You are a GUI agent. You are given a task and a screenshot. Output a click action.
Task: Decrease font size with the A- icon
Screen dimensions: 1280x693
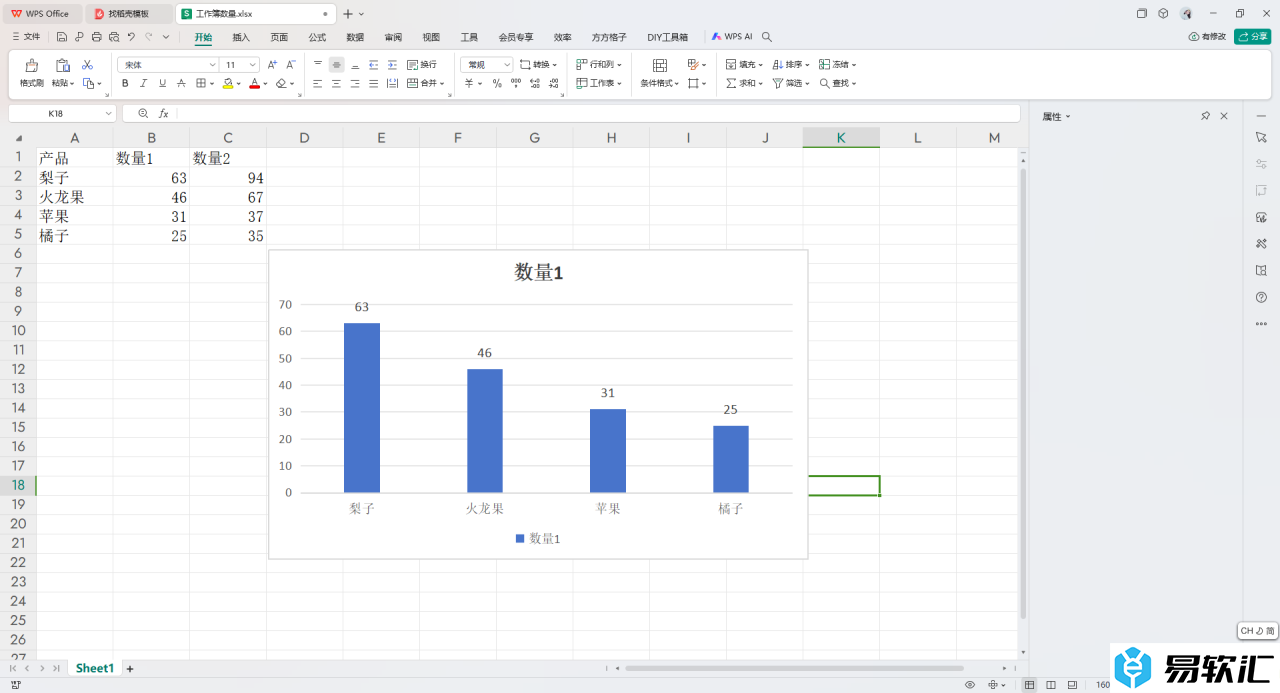[x=291, y=64]
